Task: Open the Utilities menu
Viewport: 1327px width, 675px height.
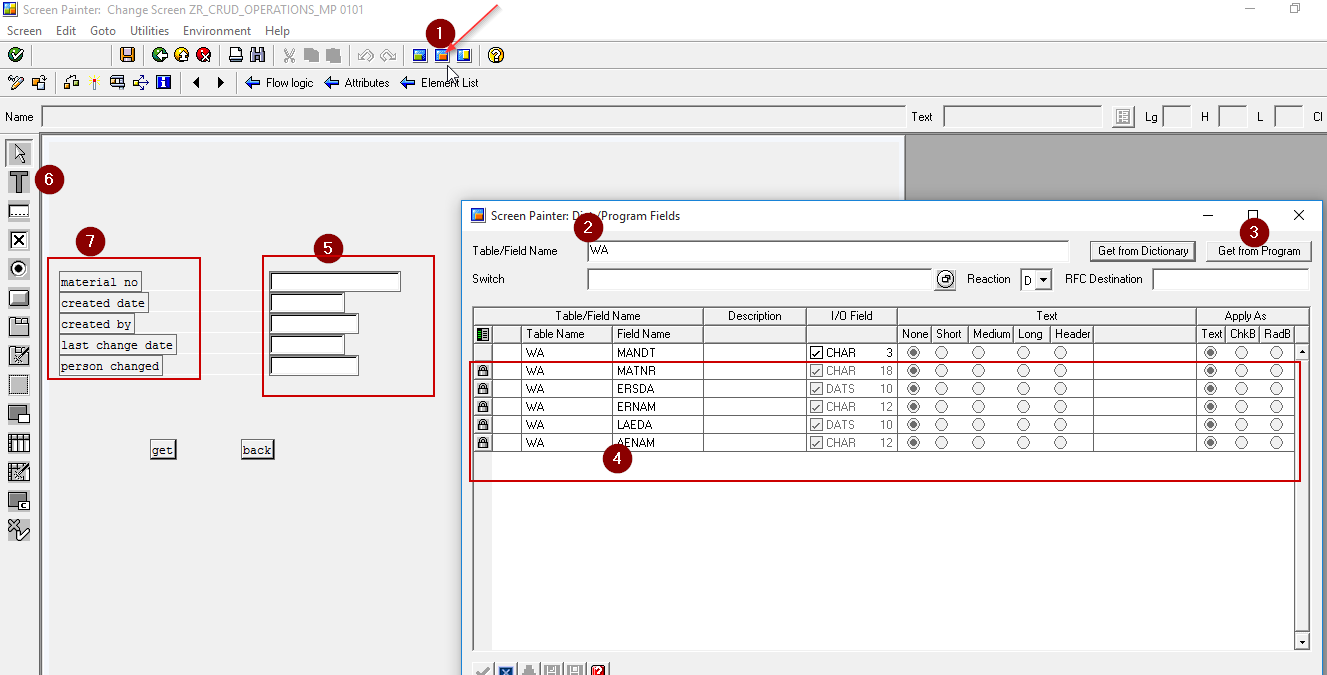Action: (149, 30)
